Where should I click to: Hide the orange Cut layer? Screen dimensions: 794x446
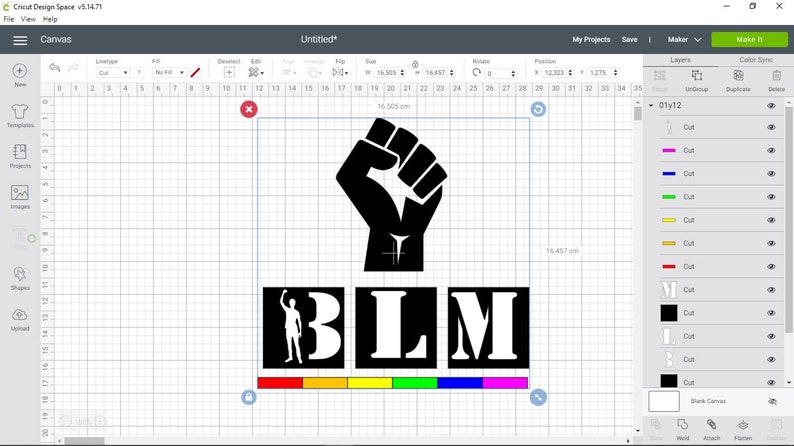pos(771,244)
